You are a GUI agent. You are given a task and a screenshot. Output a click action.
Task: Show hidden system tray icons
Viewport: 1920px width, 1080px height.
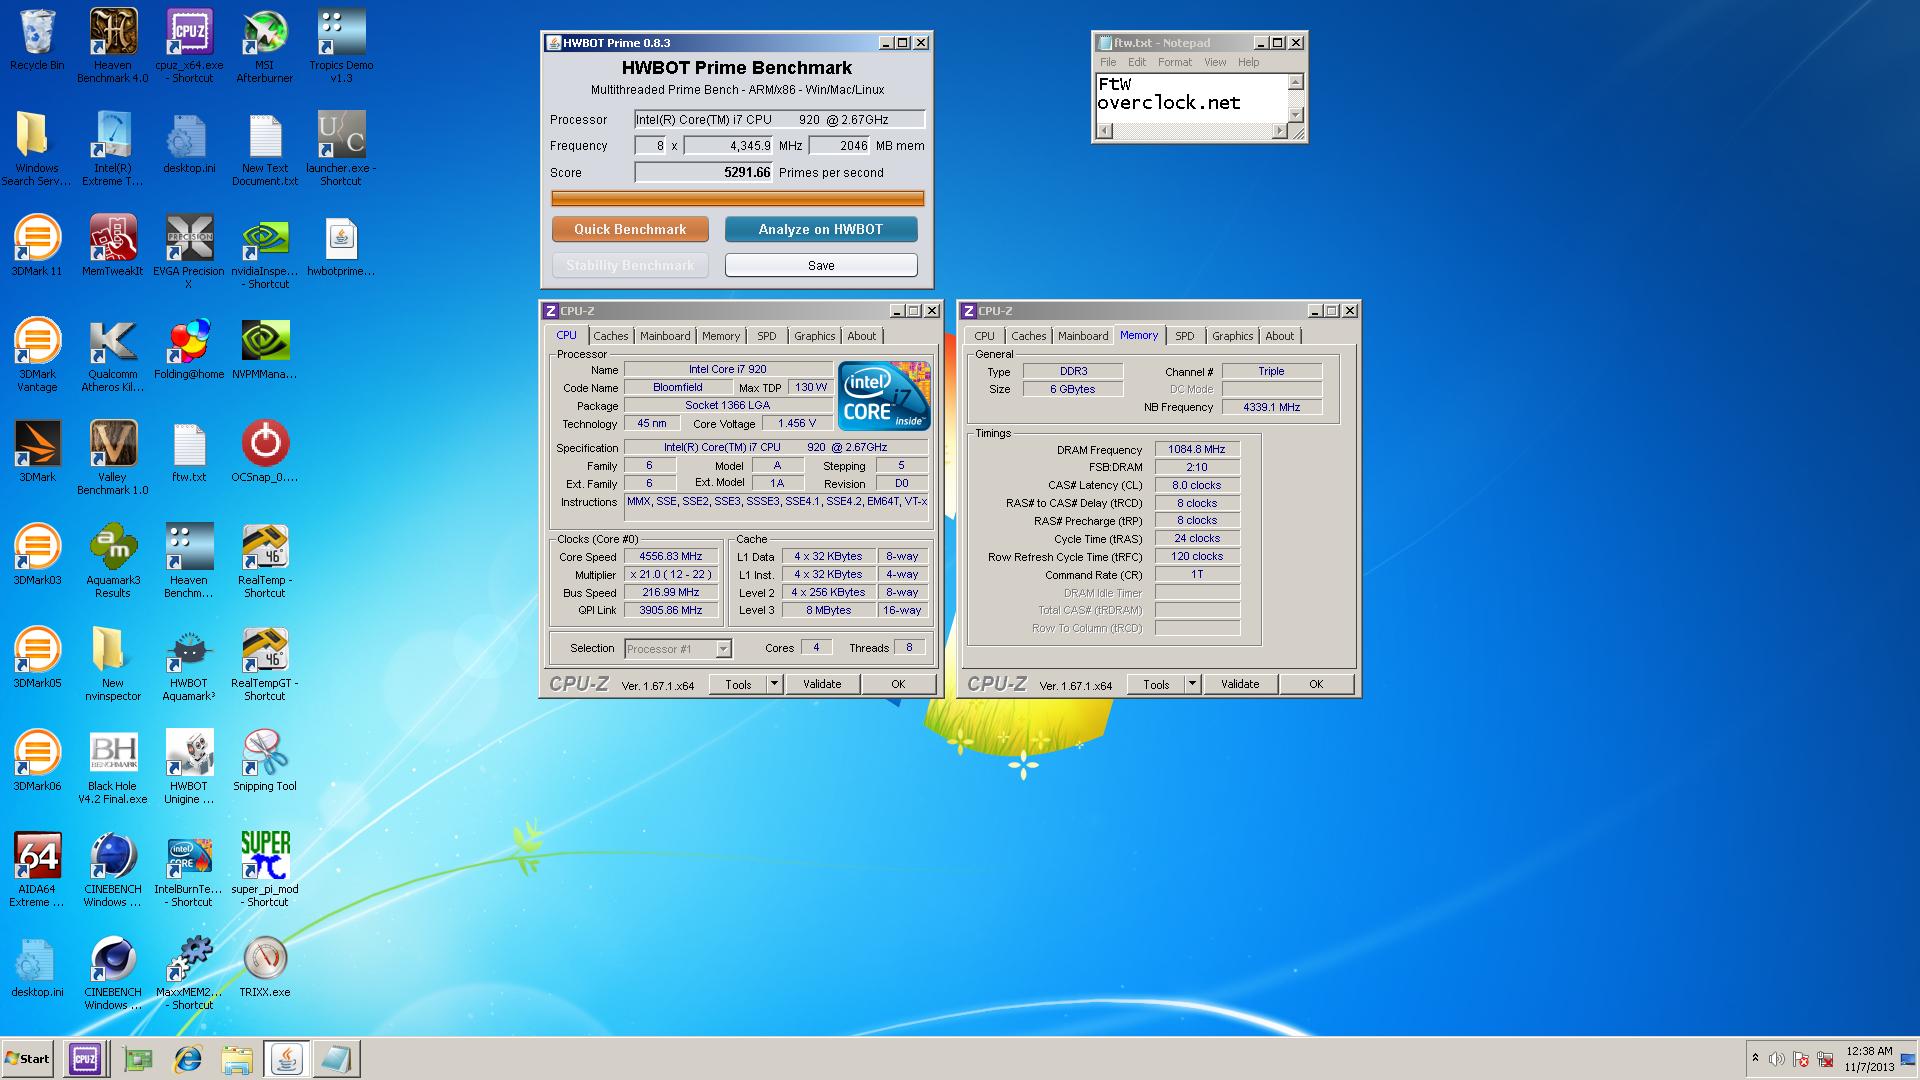click(x=1755, y=1058)
